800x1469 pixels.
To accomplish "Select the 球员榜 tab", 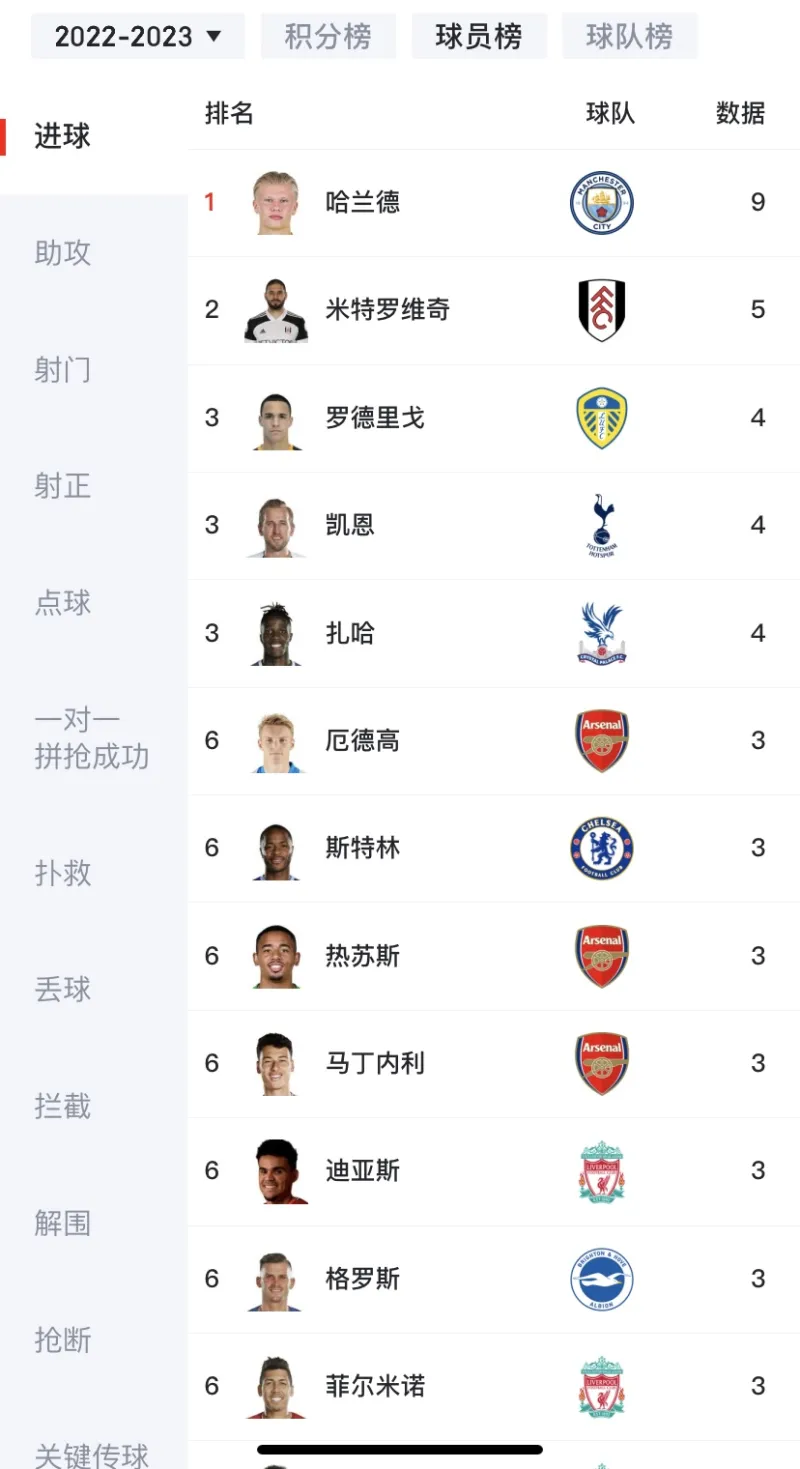I will [479, 37].
